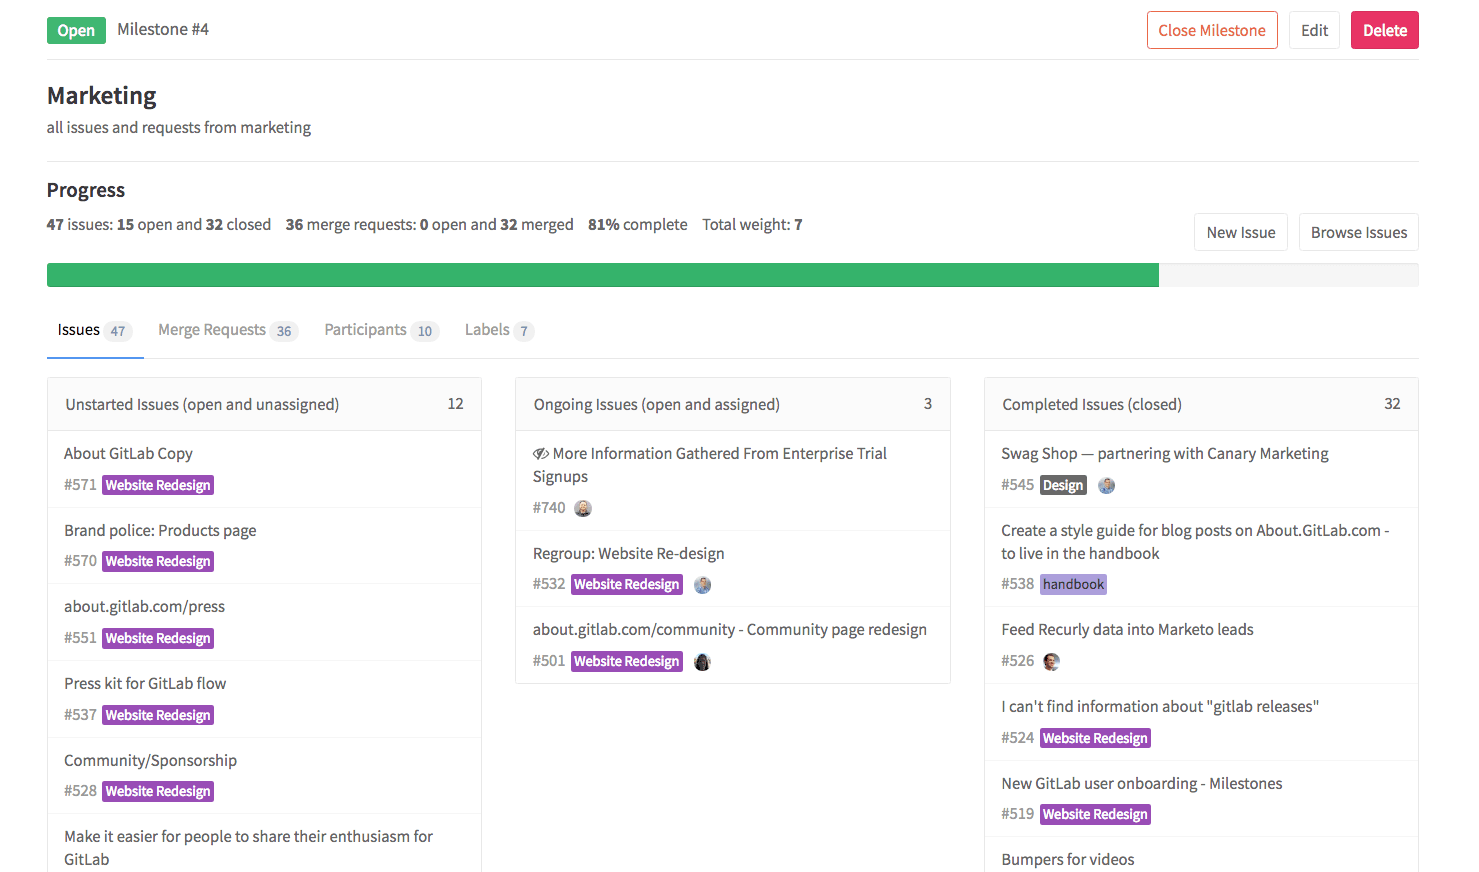Image resolution: width=1479 pixels, height=872 pixels.
Task: Open the assignee avatar on issue #740
Action: (x=583, y=508)
